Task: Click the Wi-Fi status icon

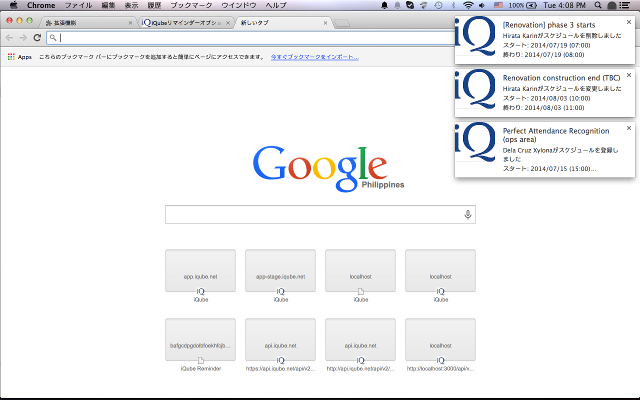Action: click(468, 5)
